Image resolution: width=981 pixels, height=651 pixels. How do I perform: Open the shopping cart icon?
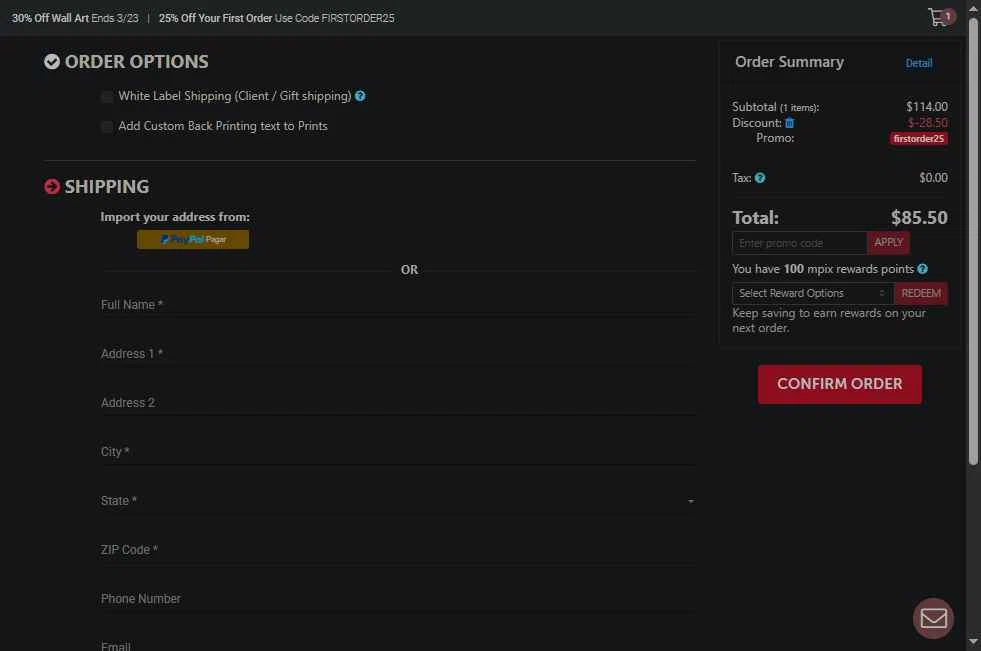pyautogui.click(x=938, y=17)
